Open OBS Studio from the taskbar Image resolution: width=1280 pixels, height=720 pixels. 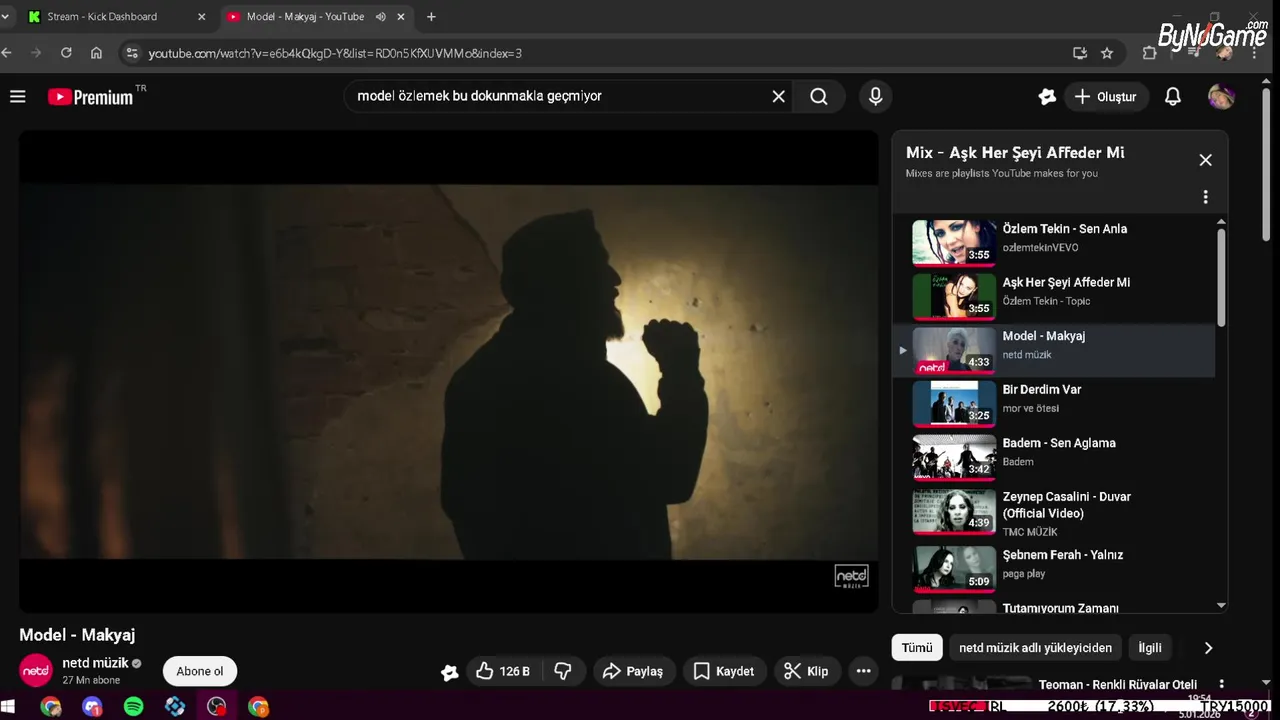click(217, 707)
